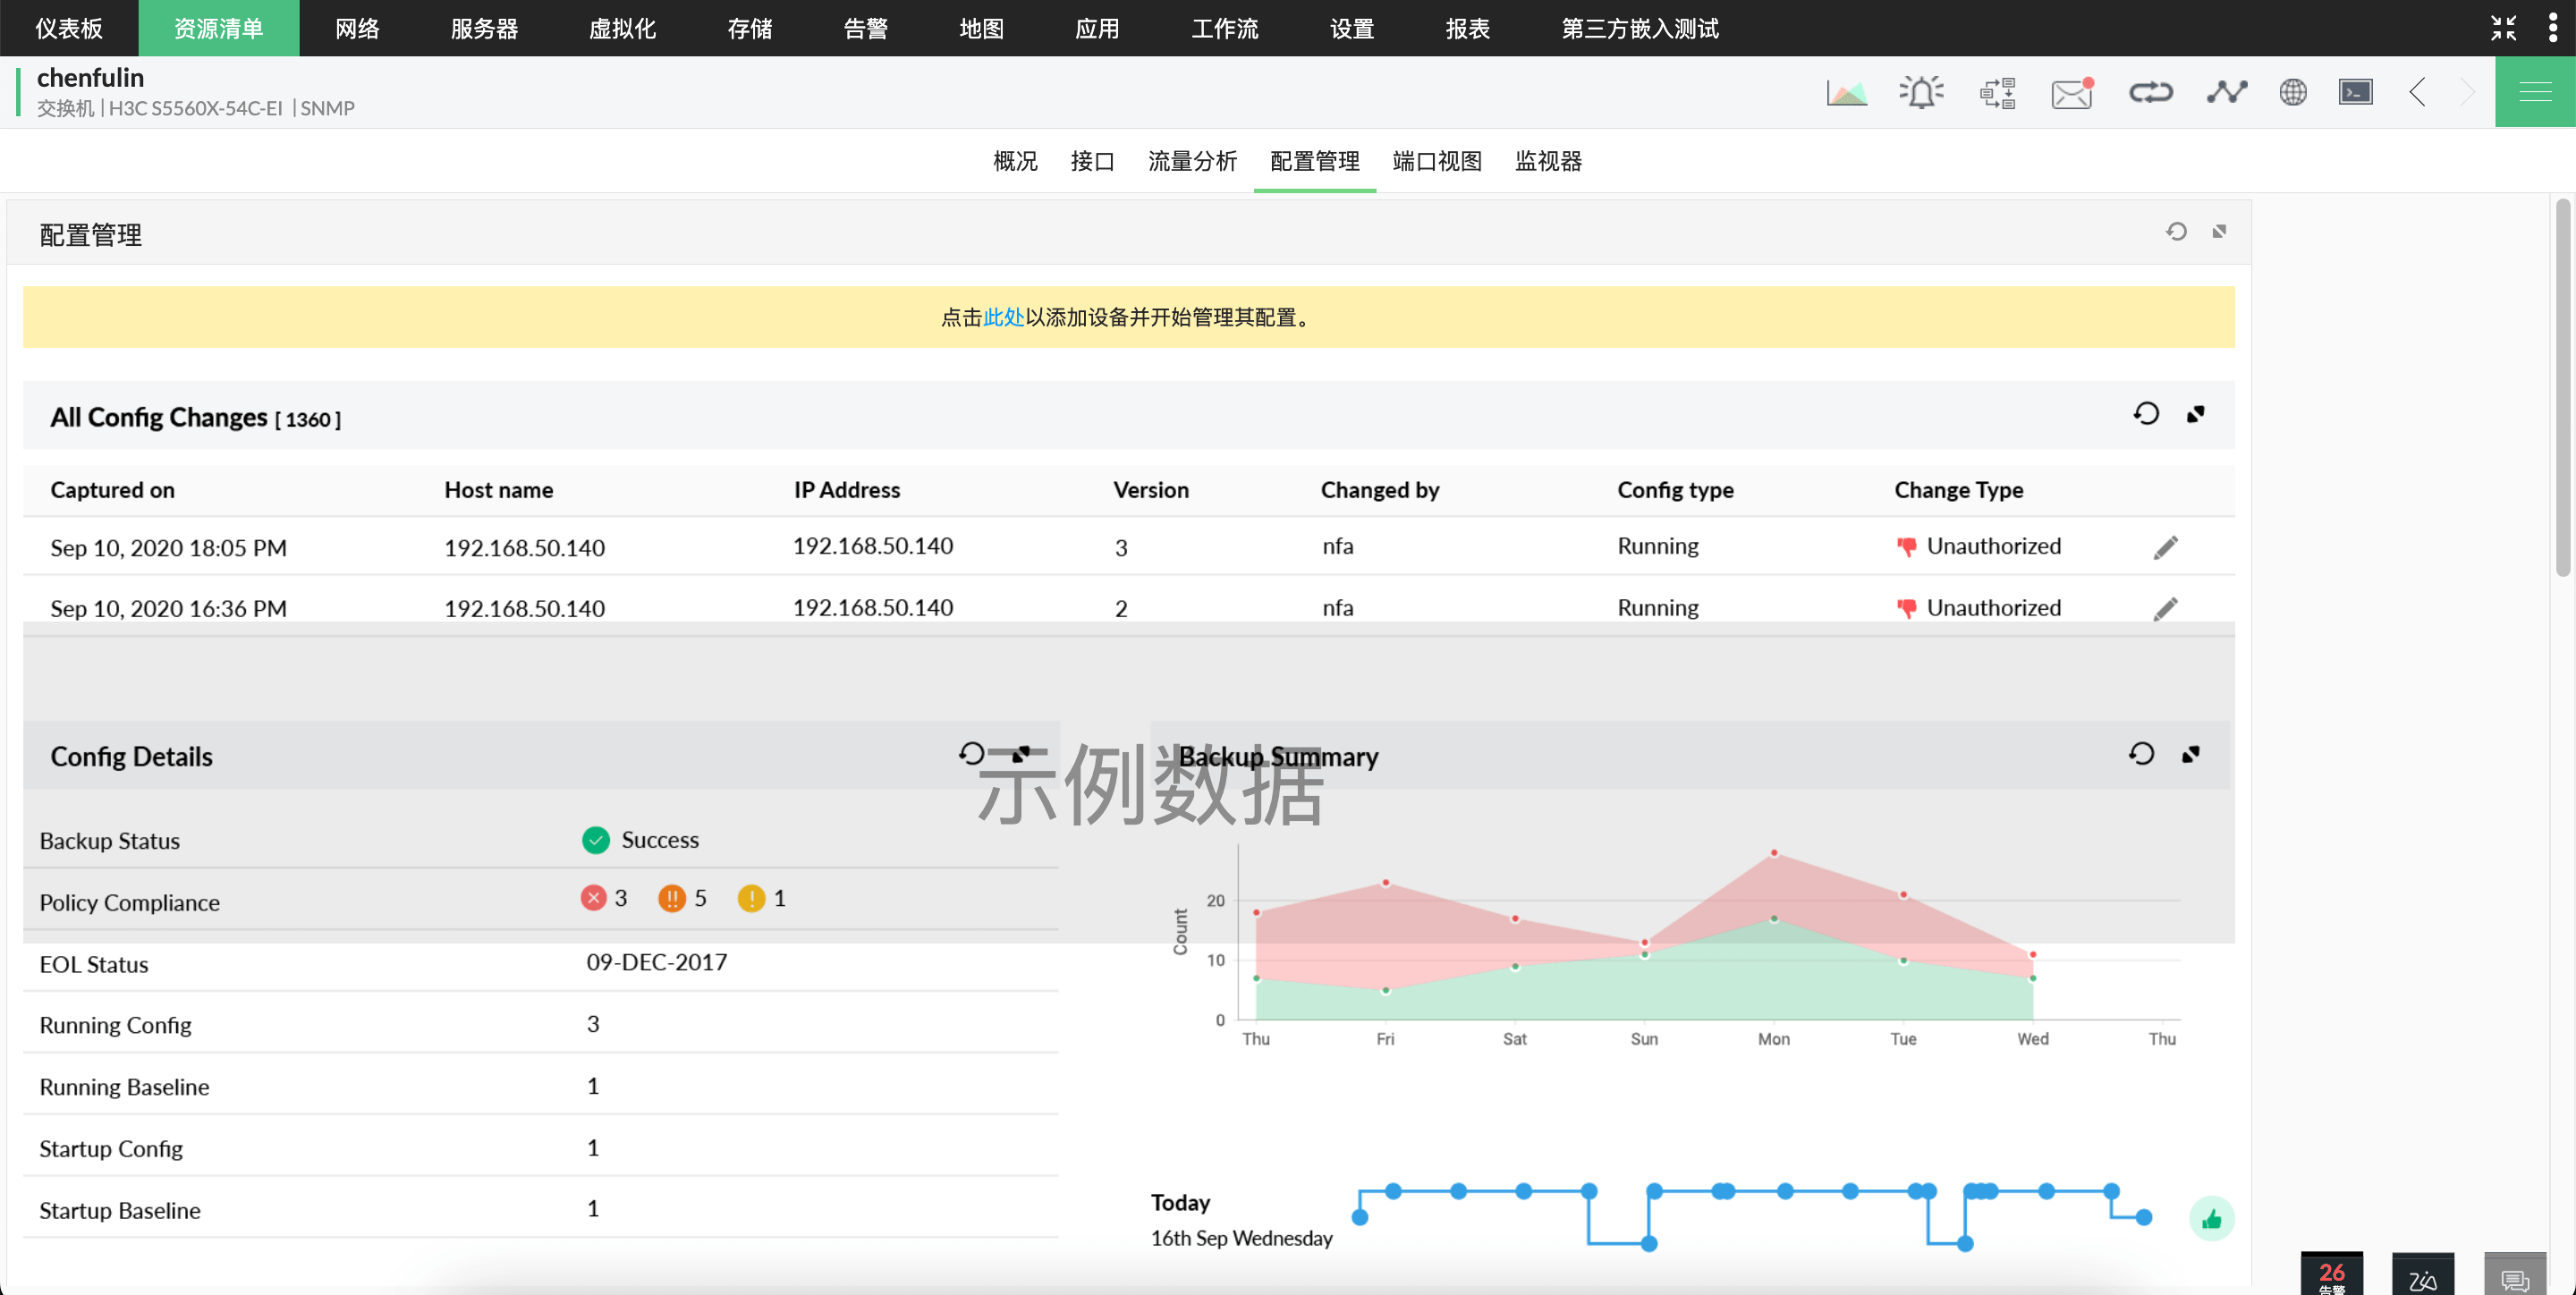
Task: Switch to the 端口视图 tab
Action: (x=1436, y=161)
